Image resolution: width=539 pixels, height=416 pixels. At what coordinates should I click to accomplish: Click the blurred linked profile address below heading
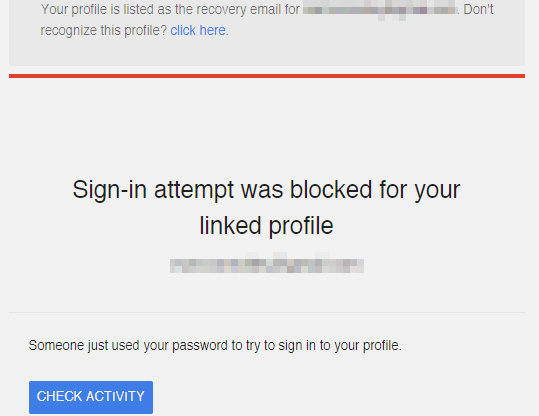tap(267, 264)
